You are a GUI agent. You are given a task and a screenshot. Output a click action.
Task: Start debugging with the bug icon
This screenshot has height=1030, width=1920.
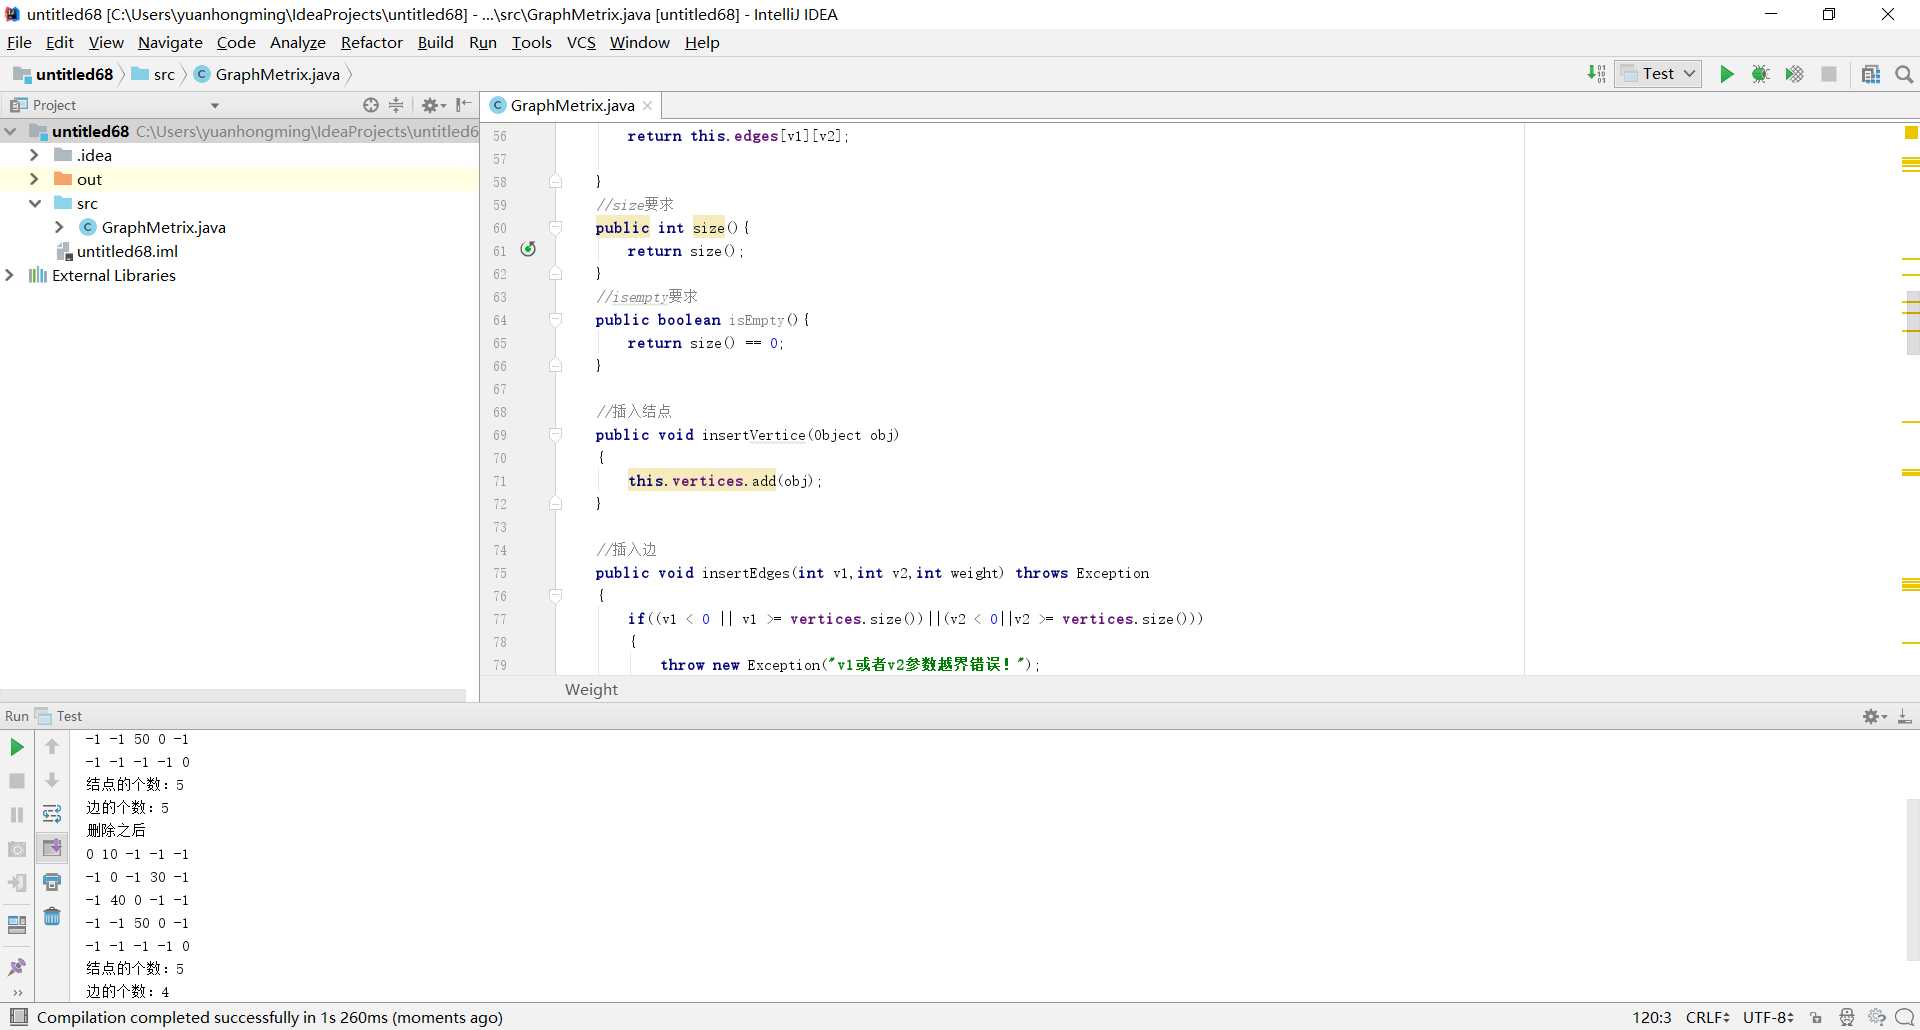(1760, 74)
